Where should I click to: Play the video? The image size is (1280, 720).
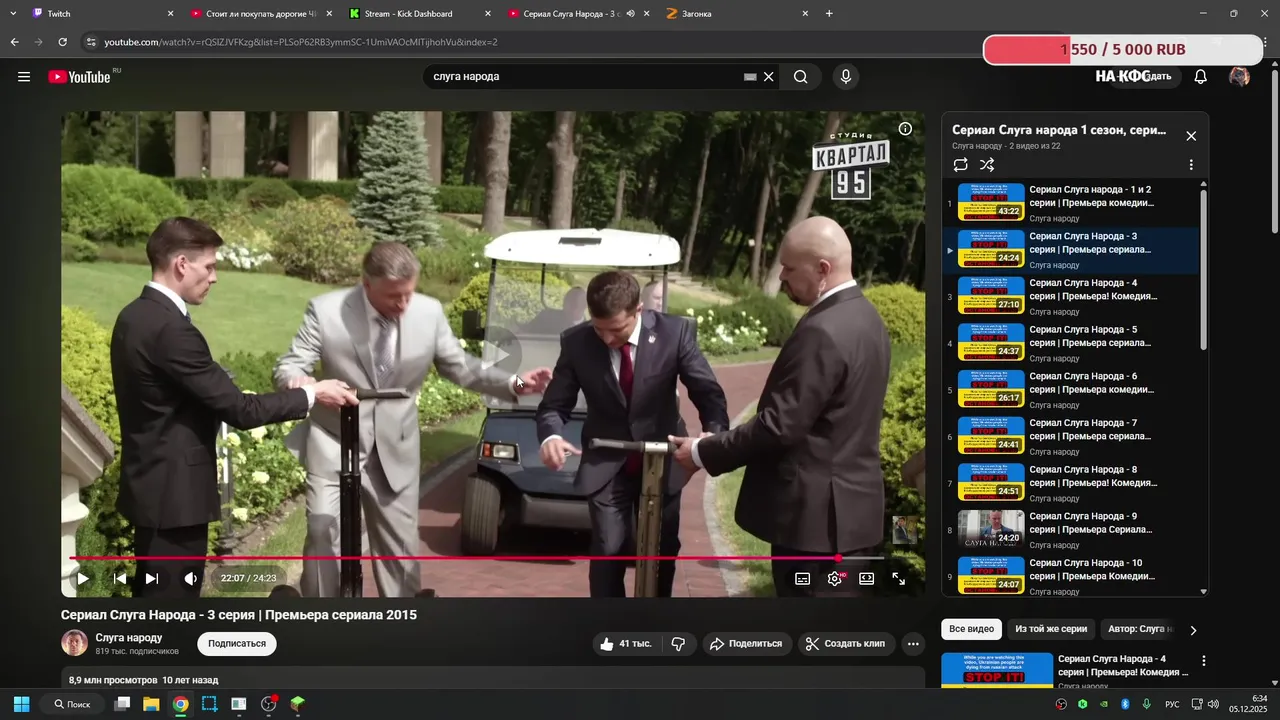[83, 578]
